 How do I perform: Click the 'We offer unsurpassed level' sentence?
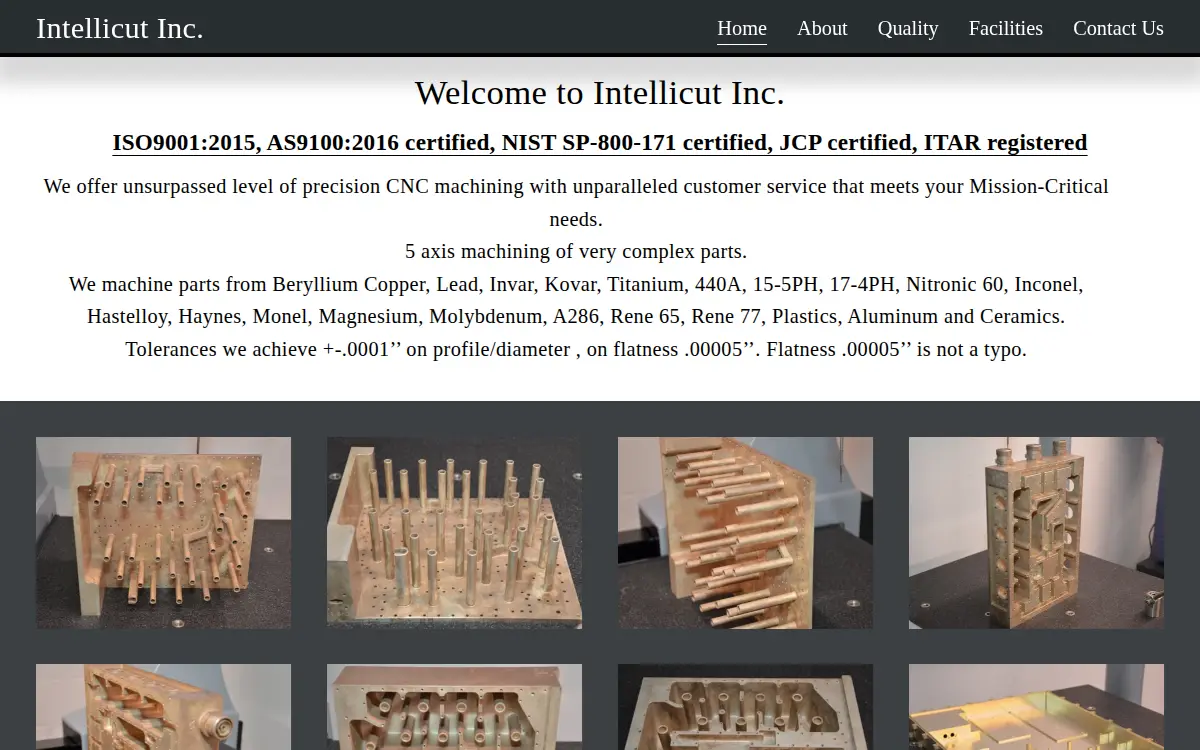click(576, 202)
